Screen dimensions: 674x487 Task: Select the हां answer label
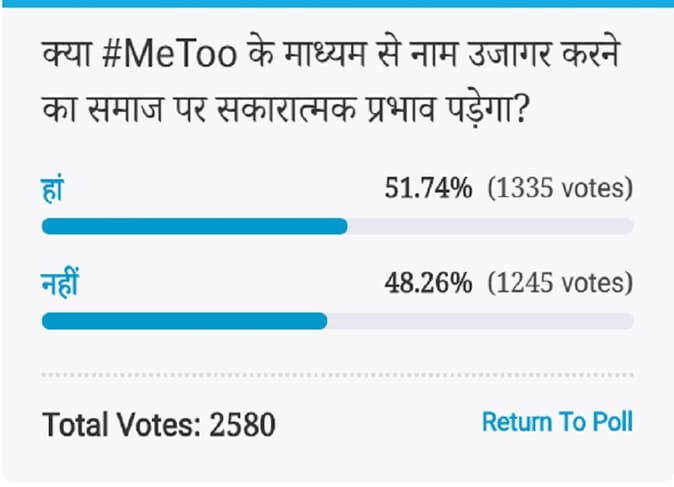[52, 188]
